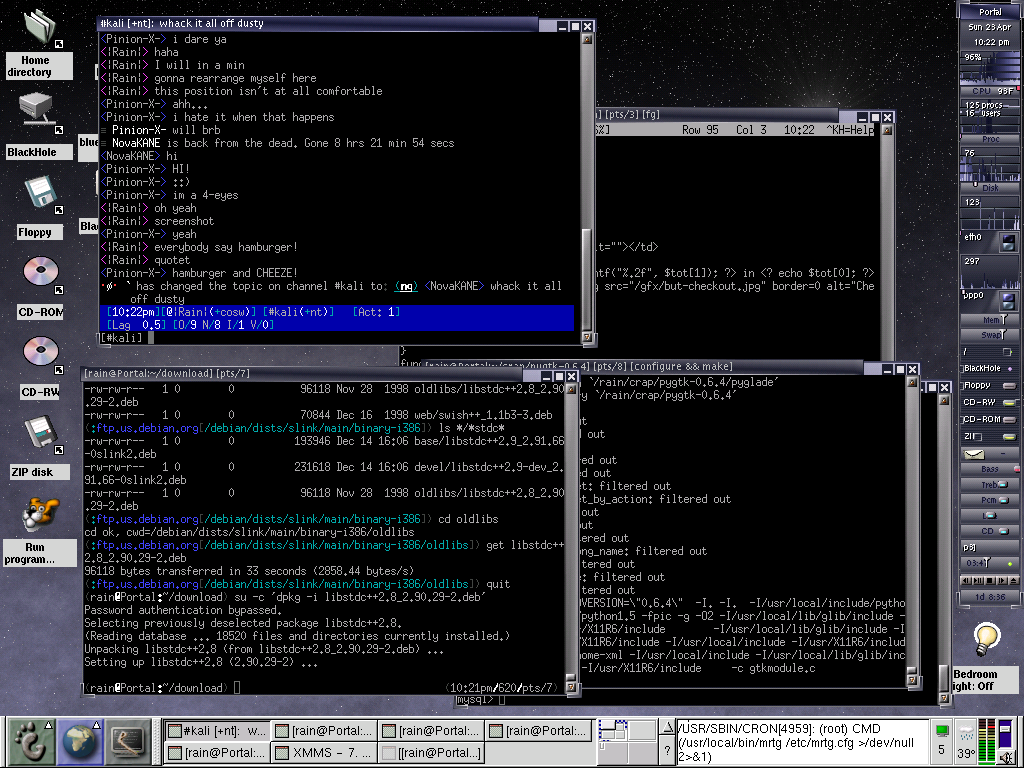Click the green monitor applet showing 5

pos(942,741)
